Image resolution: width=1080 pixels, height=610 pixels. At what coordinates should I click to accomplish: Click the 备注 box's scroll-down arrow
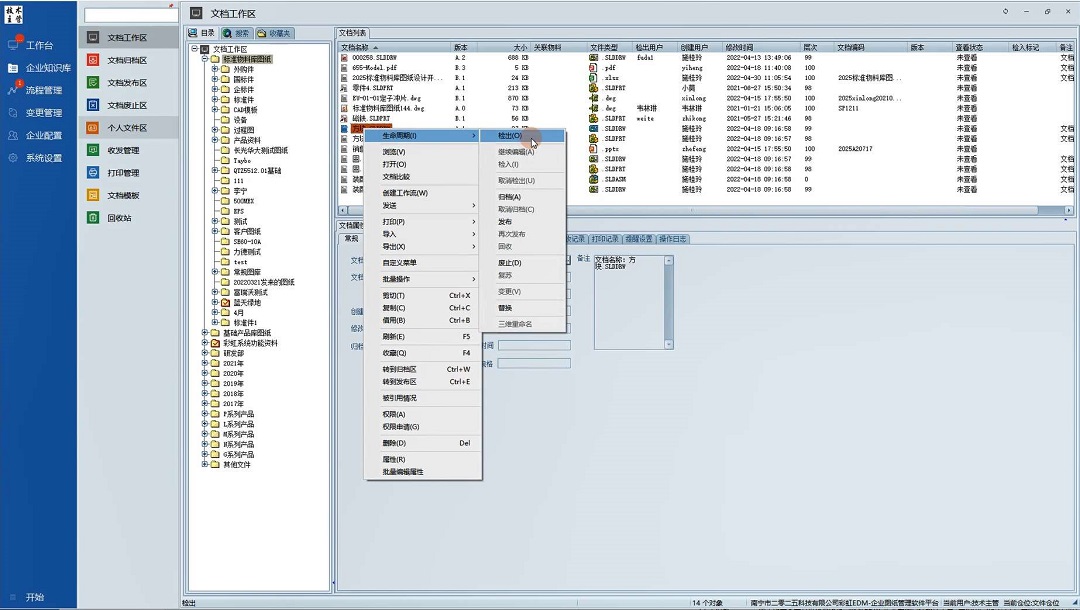coord(668,344)
